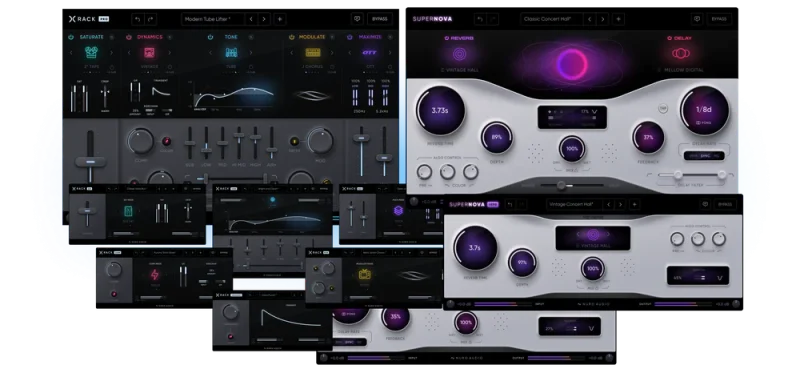800x373 pixels.
Task: Click BYPASS in Vintage Concert Hall Supernova window
Action: [724, 204]
